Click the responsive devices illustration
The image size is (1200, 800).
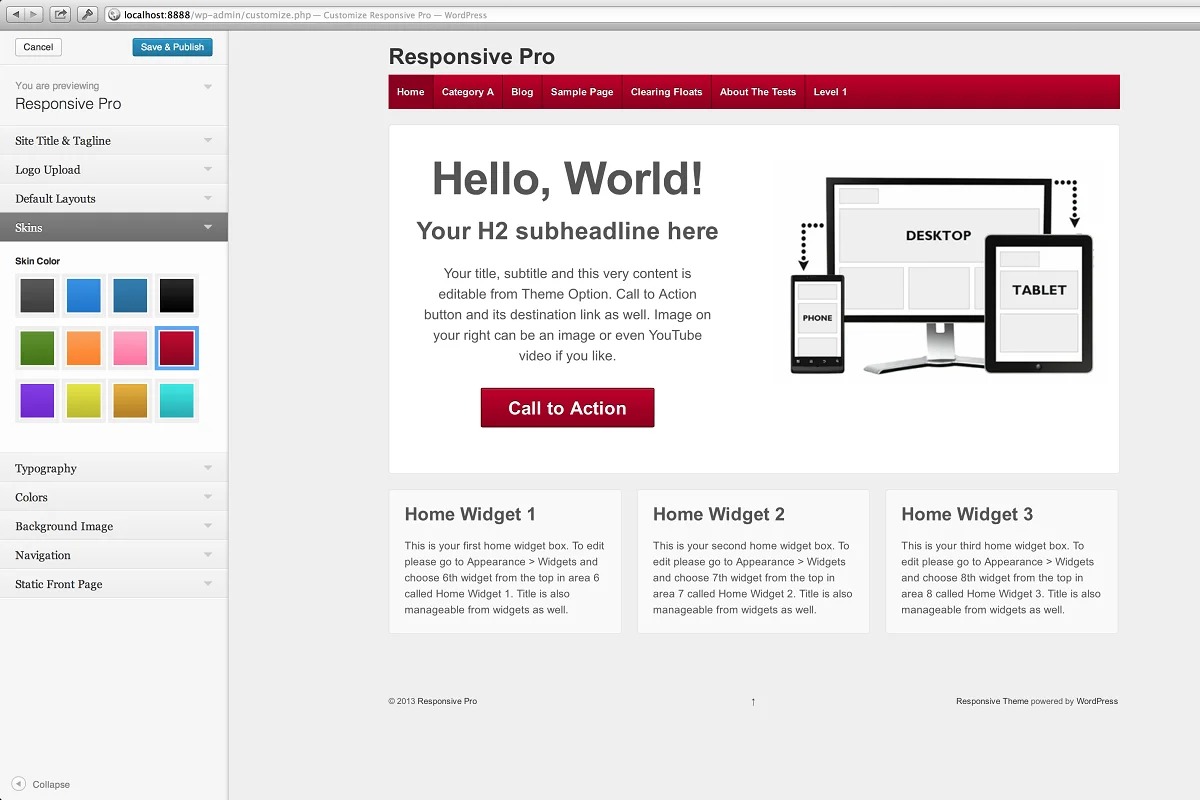pyautogui.click(x=941, y=276)
